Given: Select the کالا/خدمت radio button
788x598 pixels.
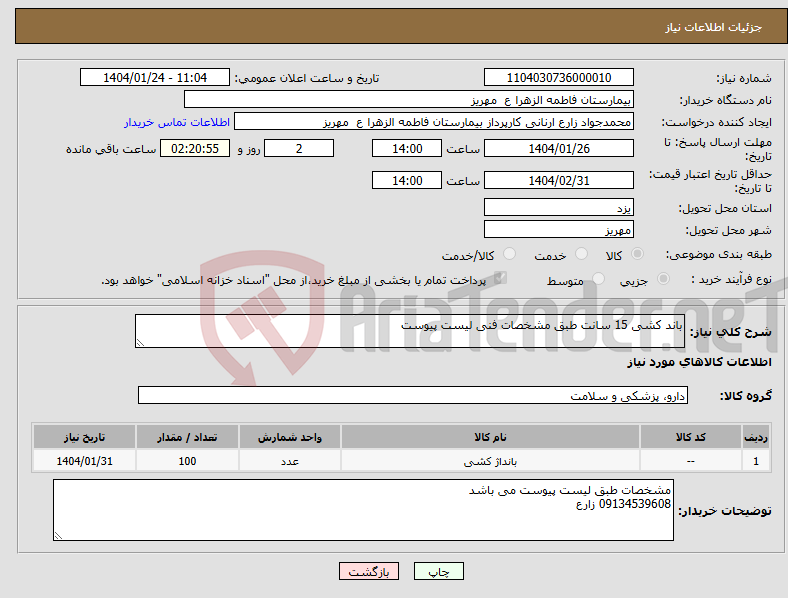Looking at the screenshot, I should 510,254.
